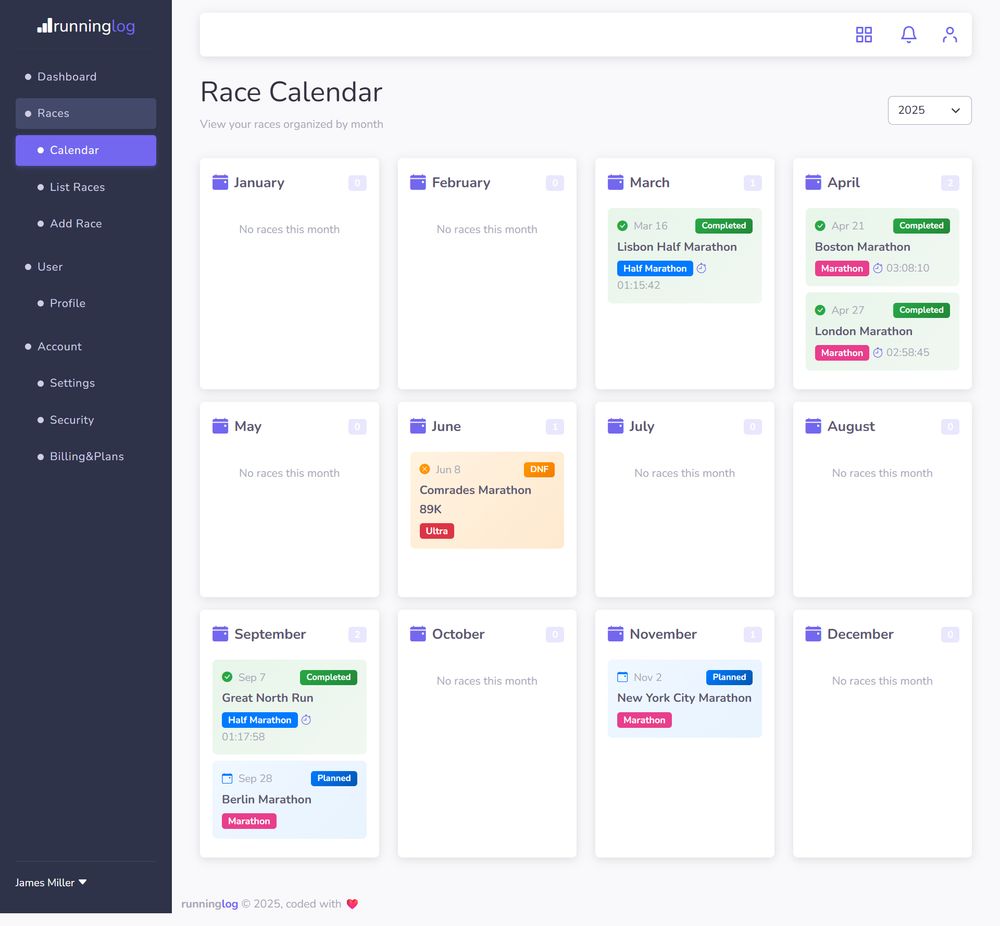Open Profile in sidebar
The image size is (1000, 926).
coord(85,303)
